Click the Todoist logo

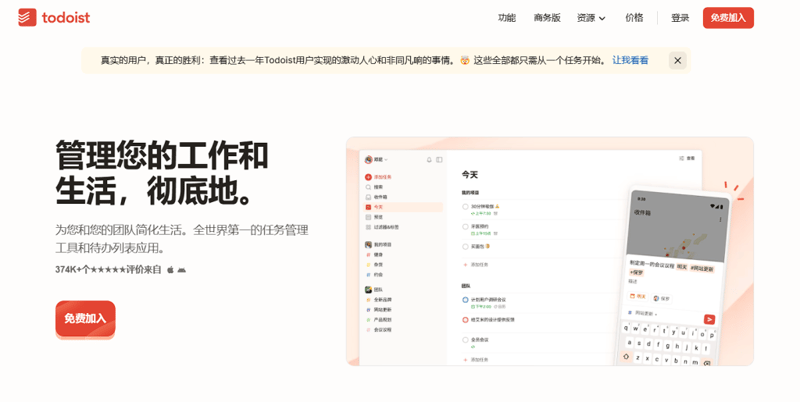click(x=54, y=17)
